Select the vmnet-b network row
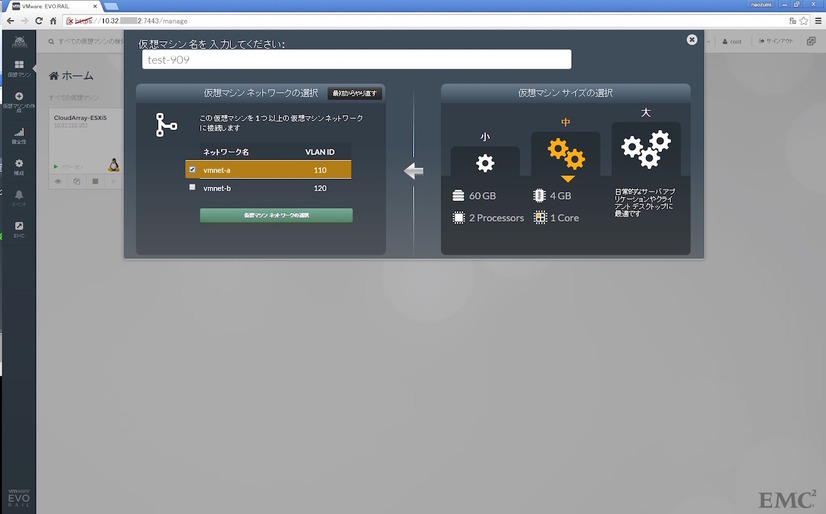This screenshot has width=826, height=514. 268,188
